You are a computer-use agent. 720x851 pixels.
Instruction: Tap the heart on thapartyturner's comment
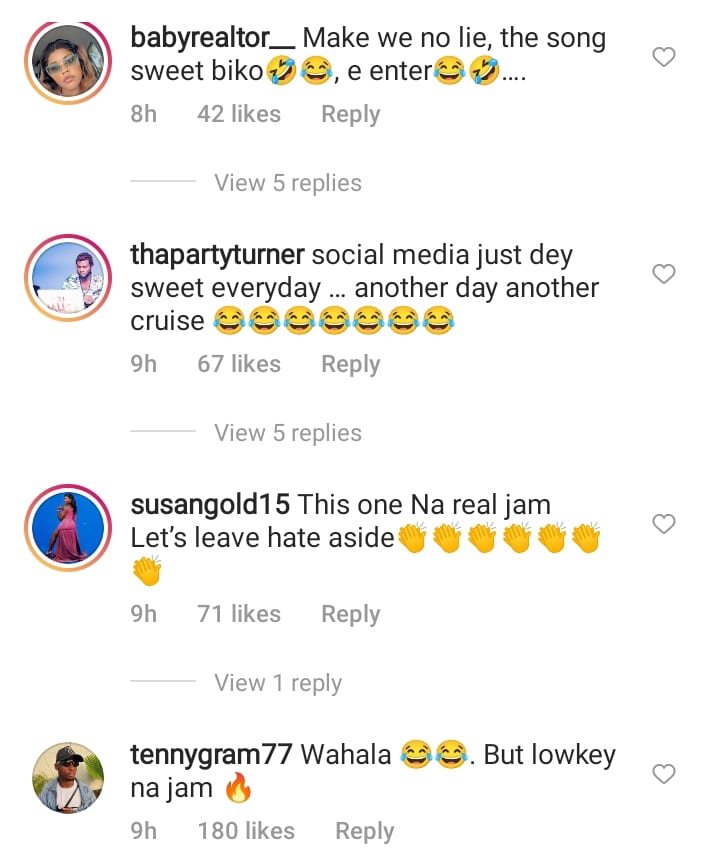tap(663, 274)
